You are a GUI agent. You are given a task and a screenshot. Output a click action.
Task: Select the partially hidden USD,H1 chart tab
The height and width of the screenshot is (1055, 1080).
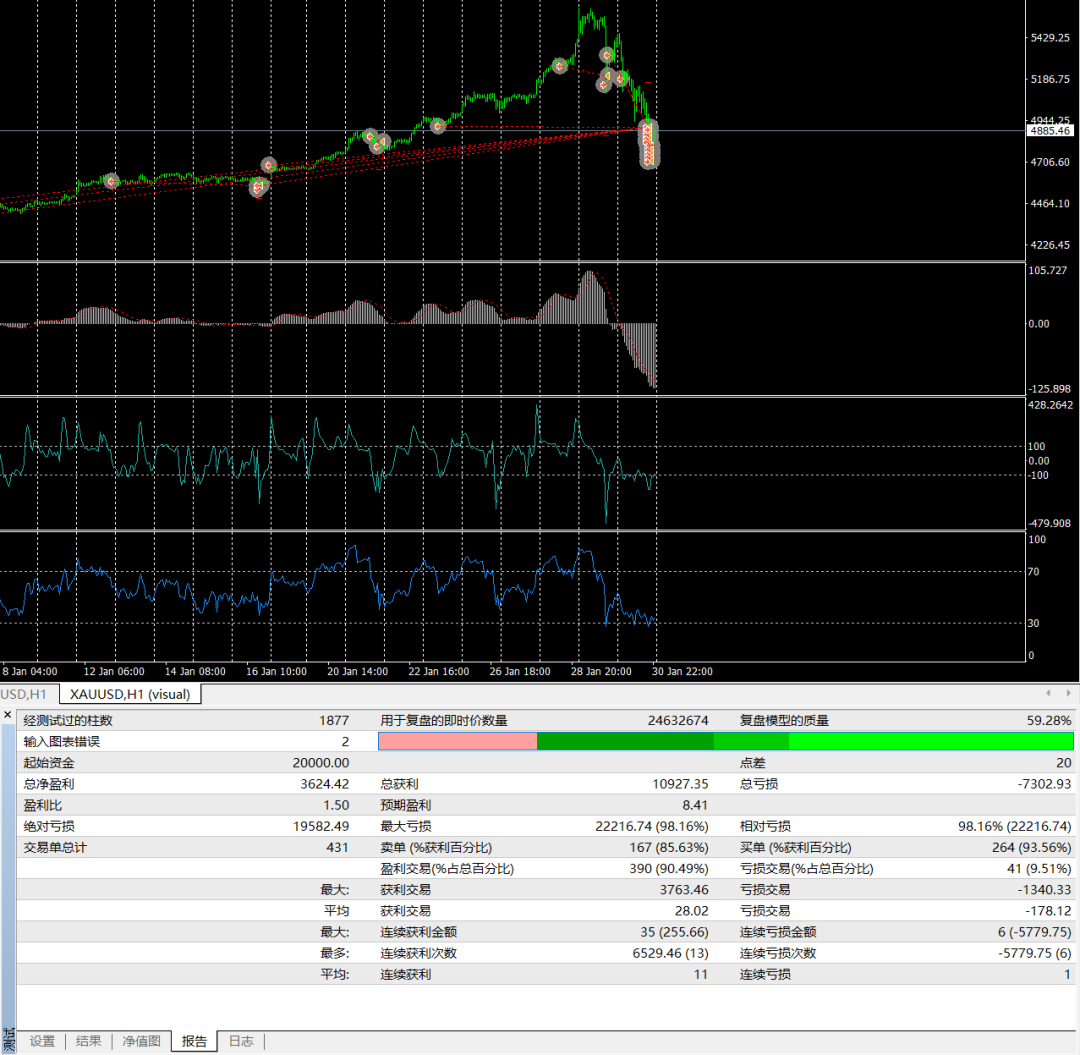24,693
